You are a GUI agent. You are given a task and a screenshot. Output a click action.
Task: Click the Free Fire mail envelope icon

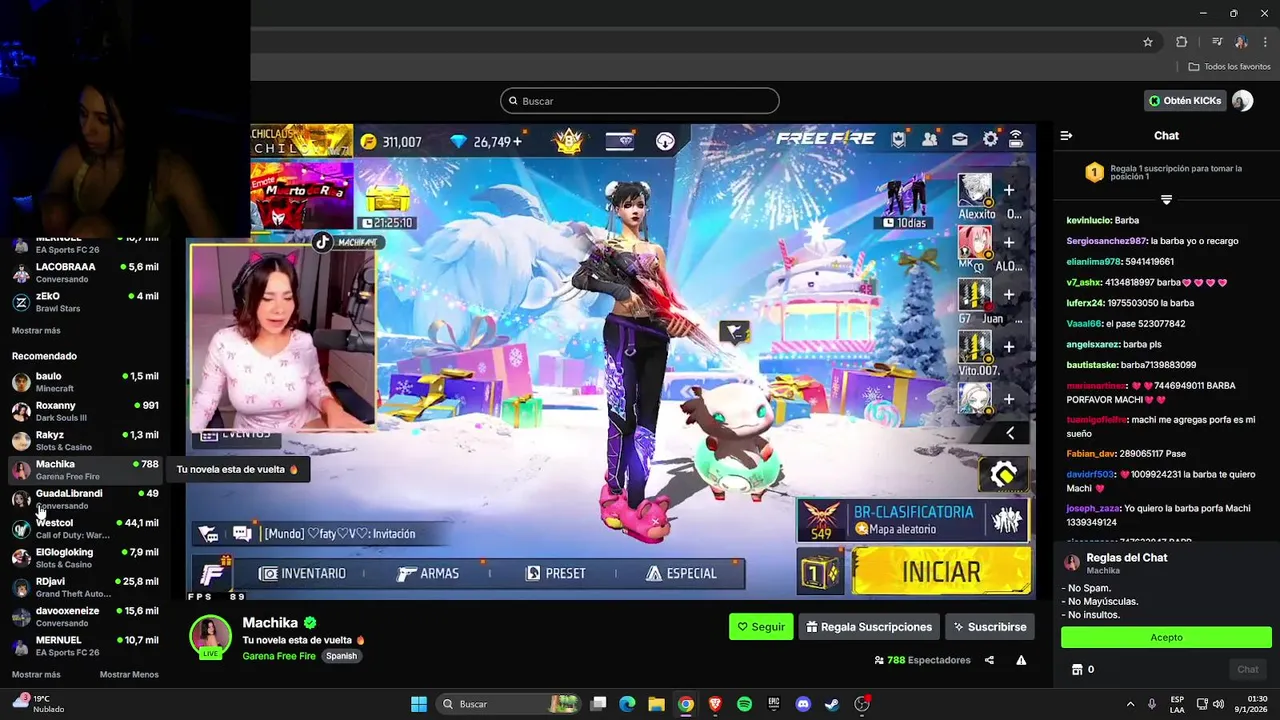(959, 139)
